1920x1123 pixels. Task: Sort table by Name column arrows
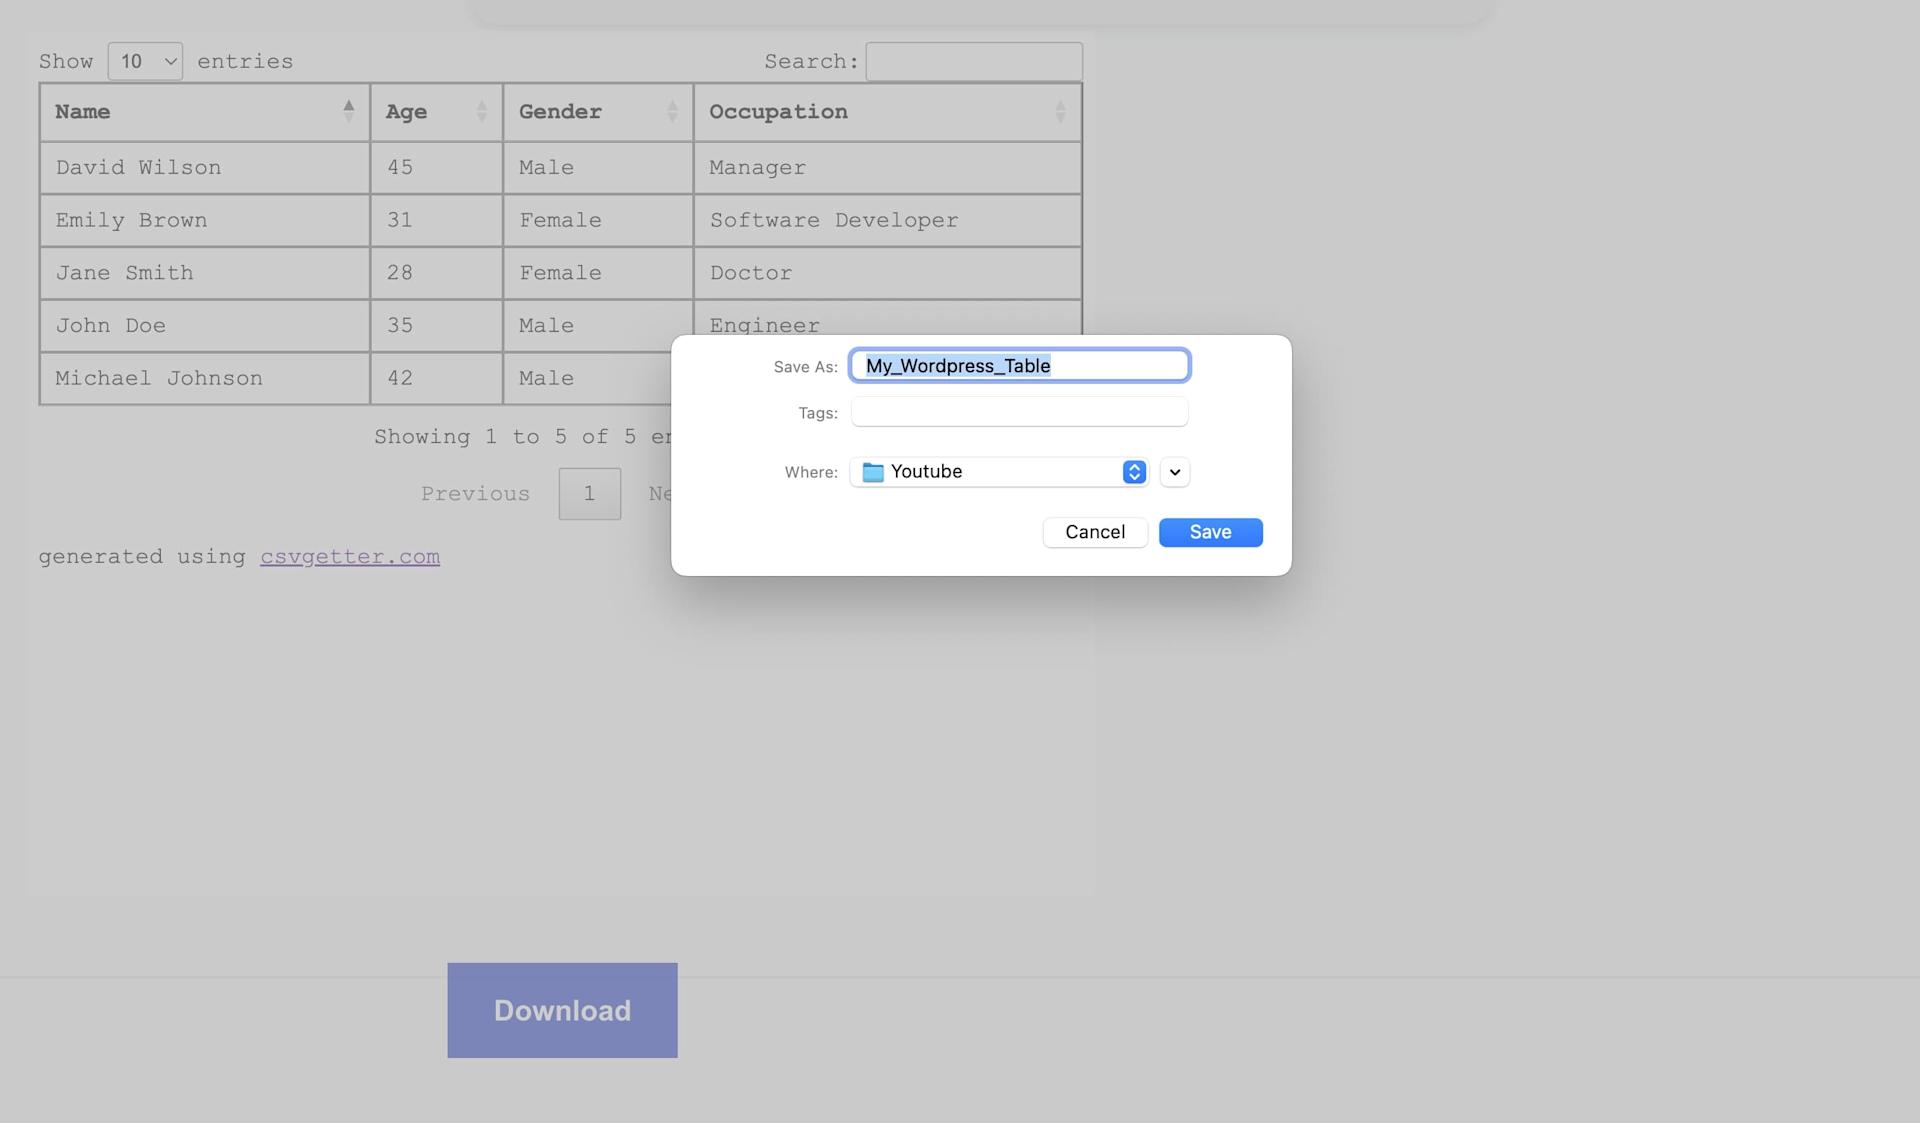[348, 111]
